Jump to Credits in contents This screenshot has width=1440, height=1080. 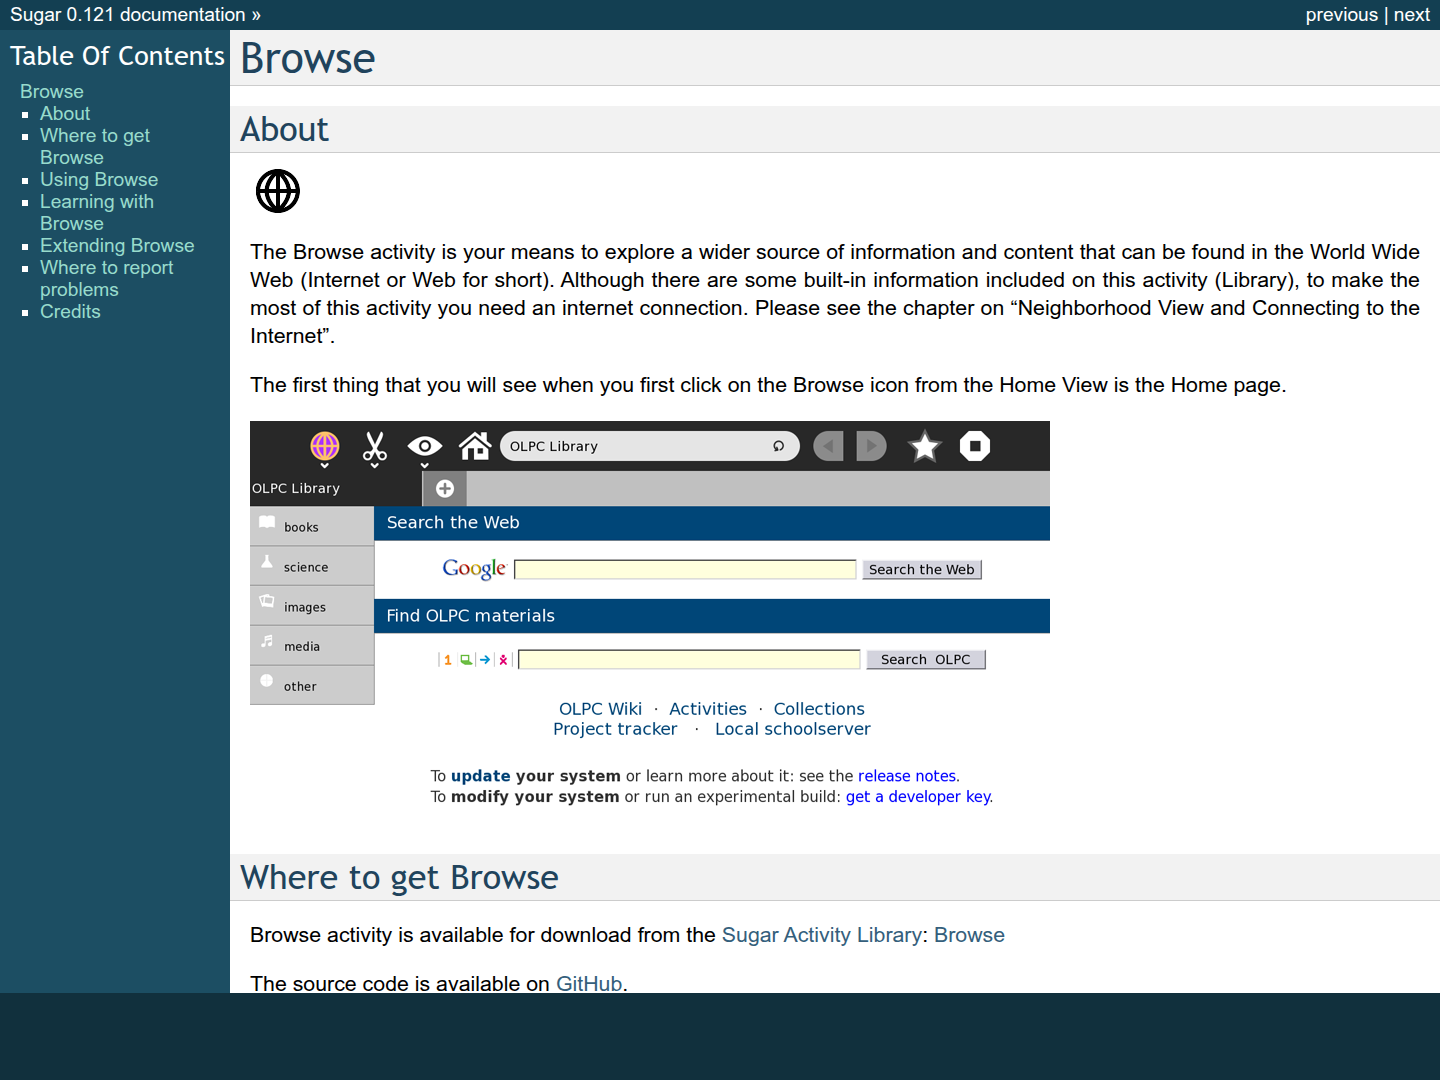pos(70,311)
